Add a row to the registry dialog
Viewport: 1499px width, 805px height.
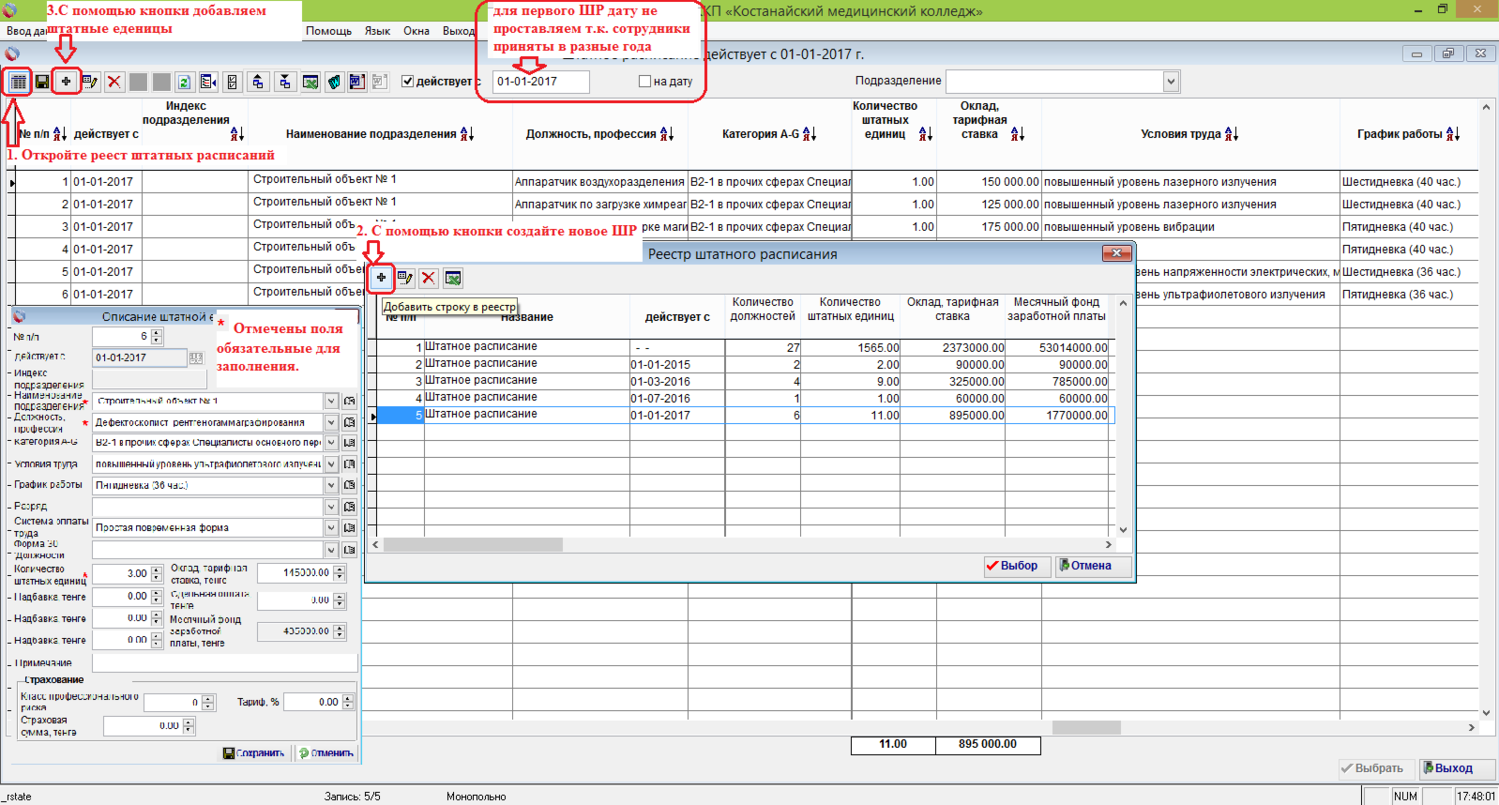[x=381, y=278]
